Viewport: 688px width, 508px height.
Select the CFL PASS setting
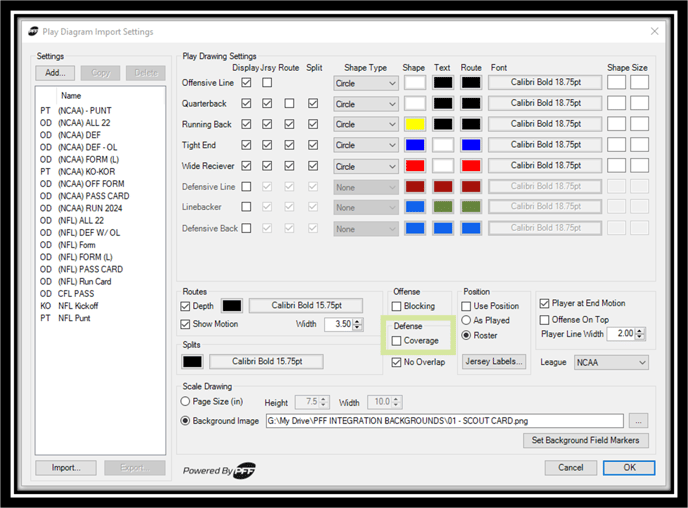point(75,293)
